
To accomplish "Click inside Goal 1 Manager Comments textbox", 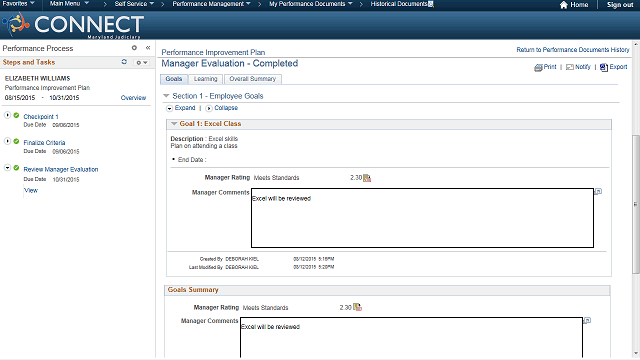I will (x=422, y=218).
